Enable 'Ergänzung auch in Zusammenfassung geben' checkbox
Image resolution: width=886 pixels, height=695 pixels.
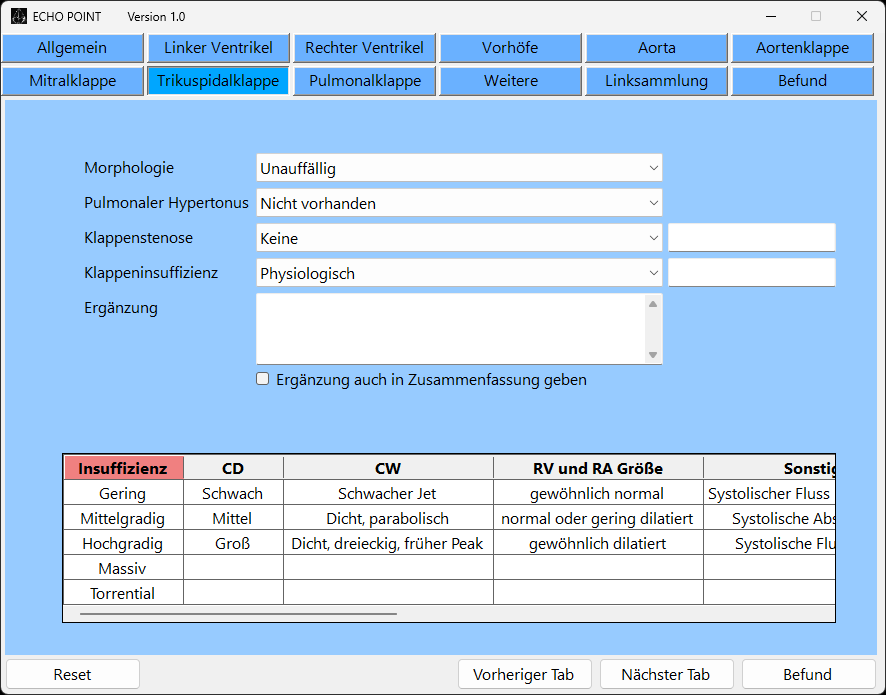pyautogui.click(x=263, y=379)
